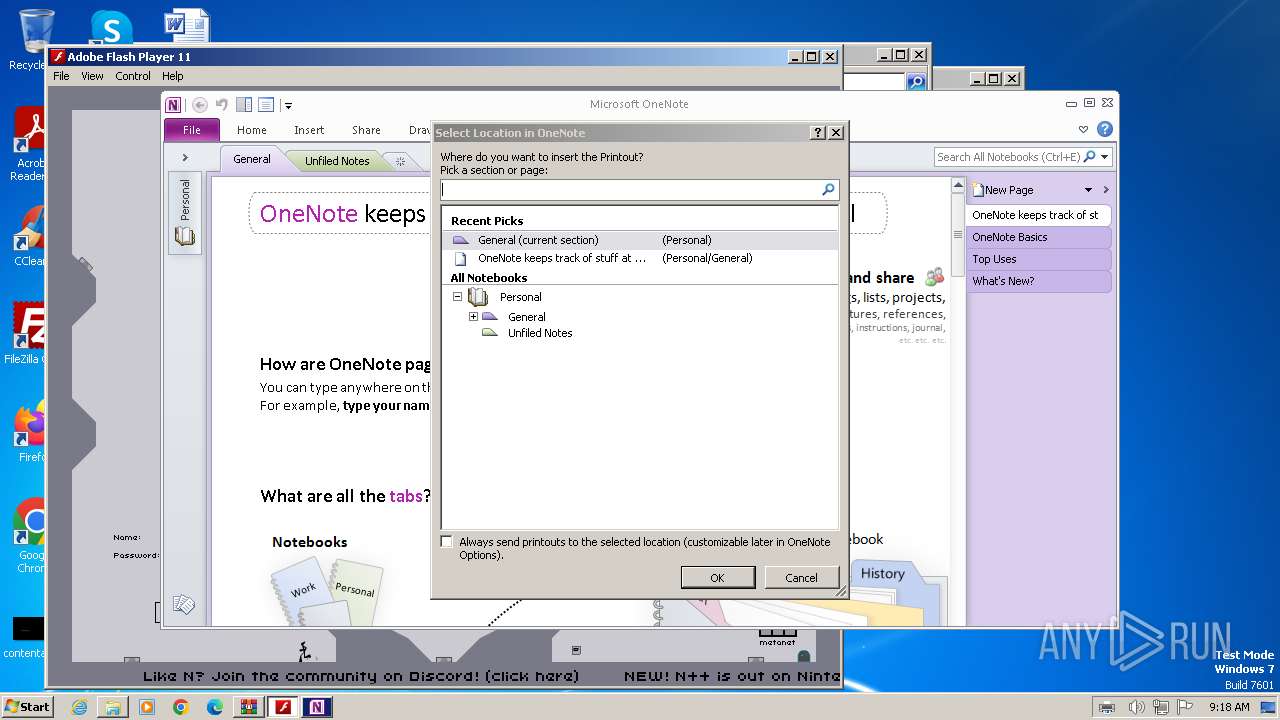Viewport: 1280px width, 720px height.
Task: Click the Personal notebook in sidebar
Action: tap(185, 200)
